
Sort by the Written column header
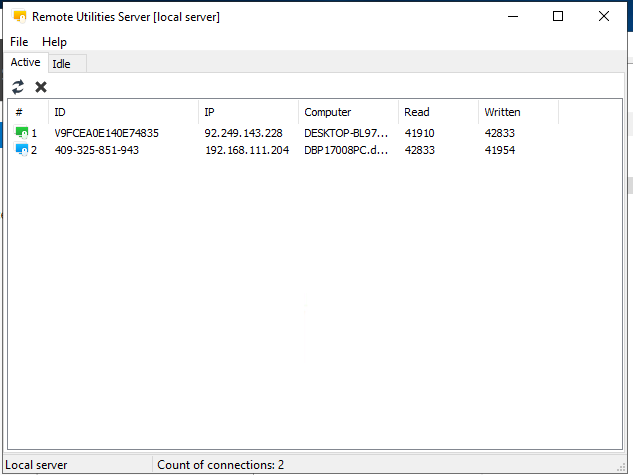pyautogui.click(x=517, y=112)
